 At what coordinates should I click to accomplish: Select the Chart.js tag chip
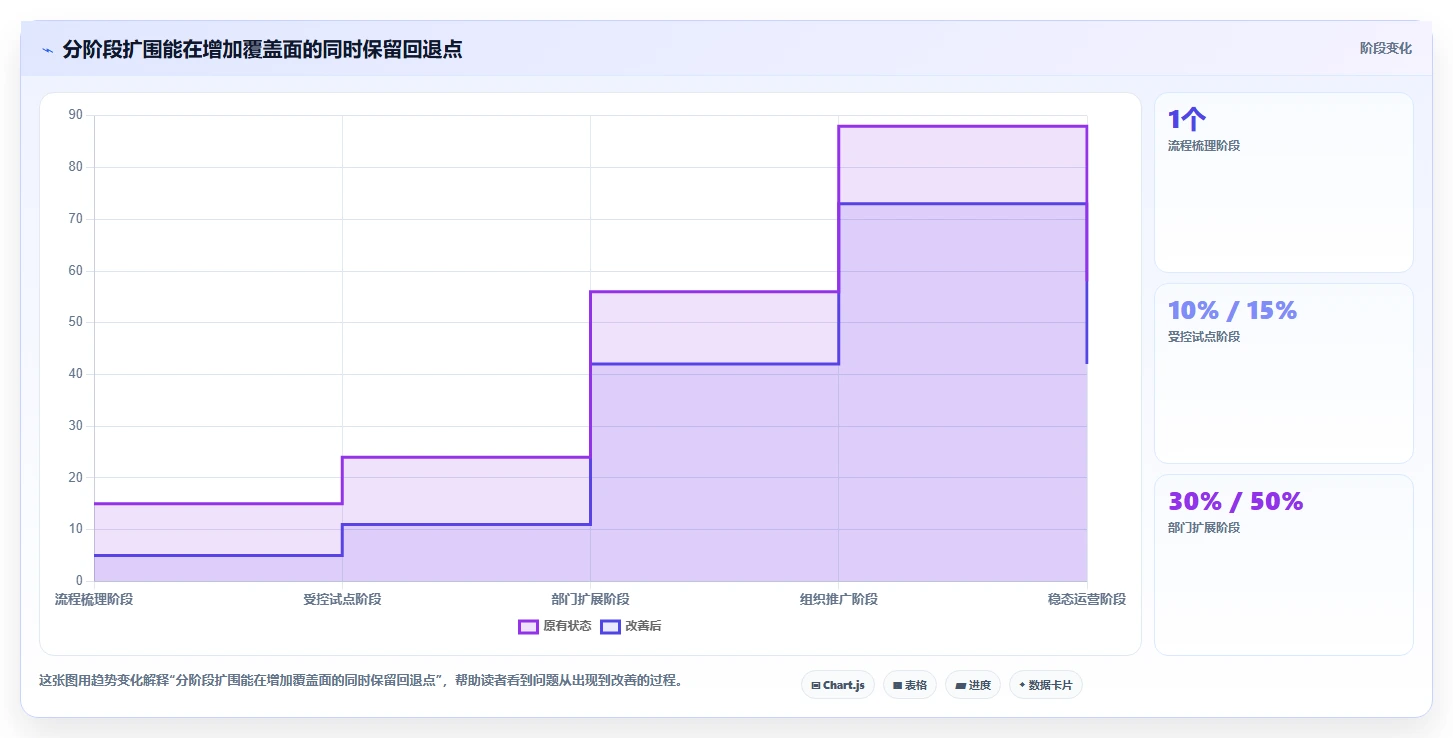coord(838,685)
